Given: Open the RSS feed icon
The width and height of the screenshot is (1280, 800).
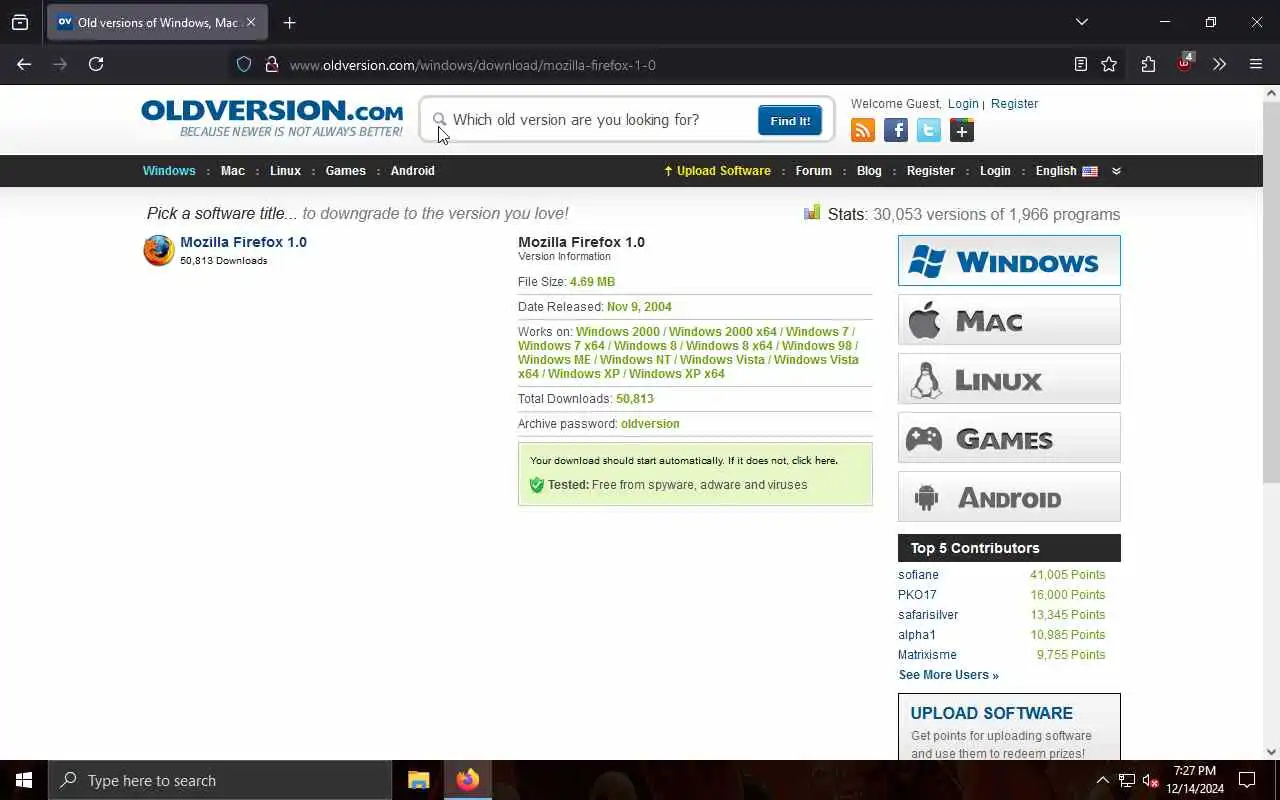Looking at the screenshot, I should click(863, 130).
